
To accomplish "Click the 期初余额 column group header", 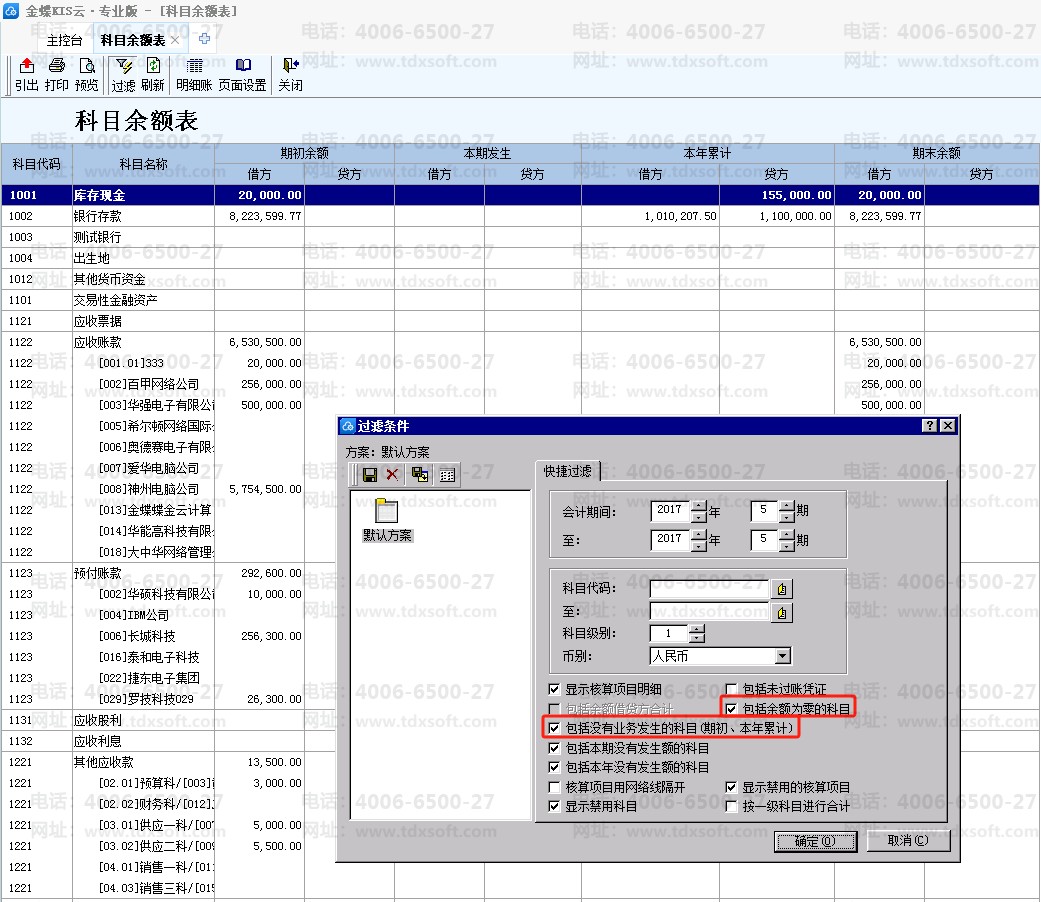I will click(x=304, y=153).
